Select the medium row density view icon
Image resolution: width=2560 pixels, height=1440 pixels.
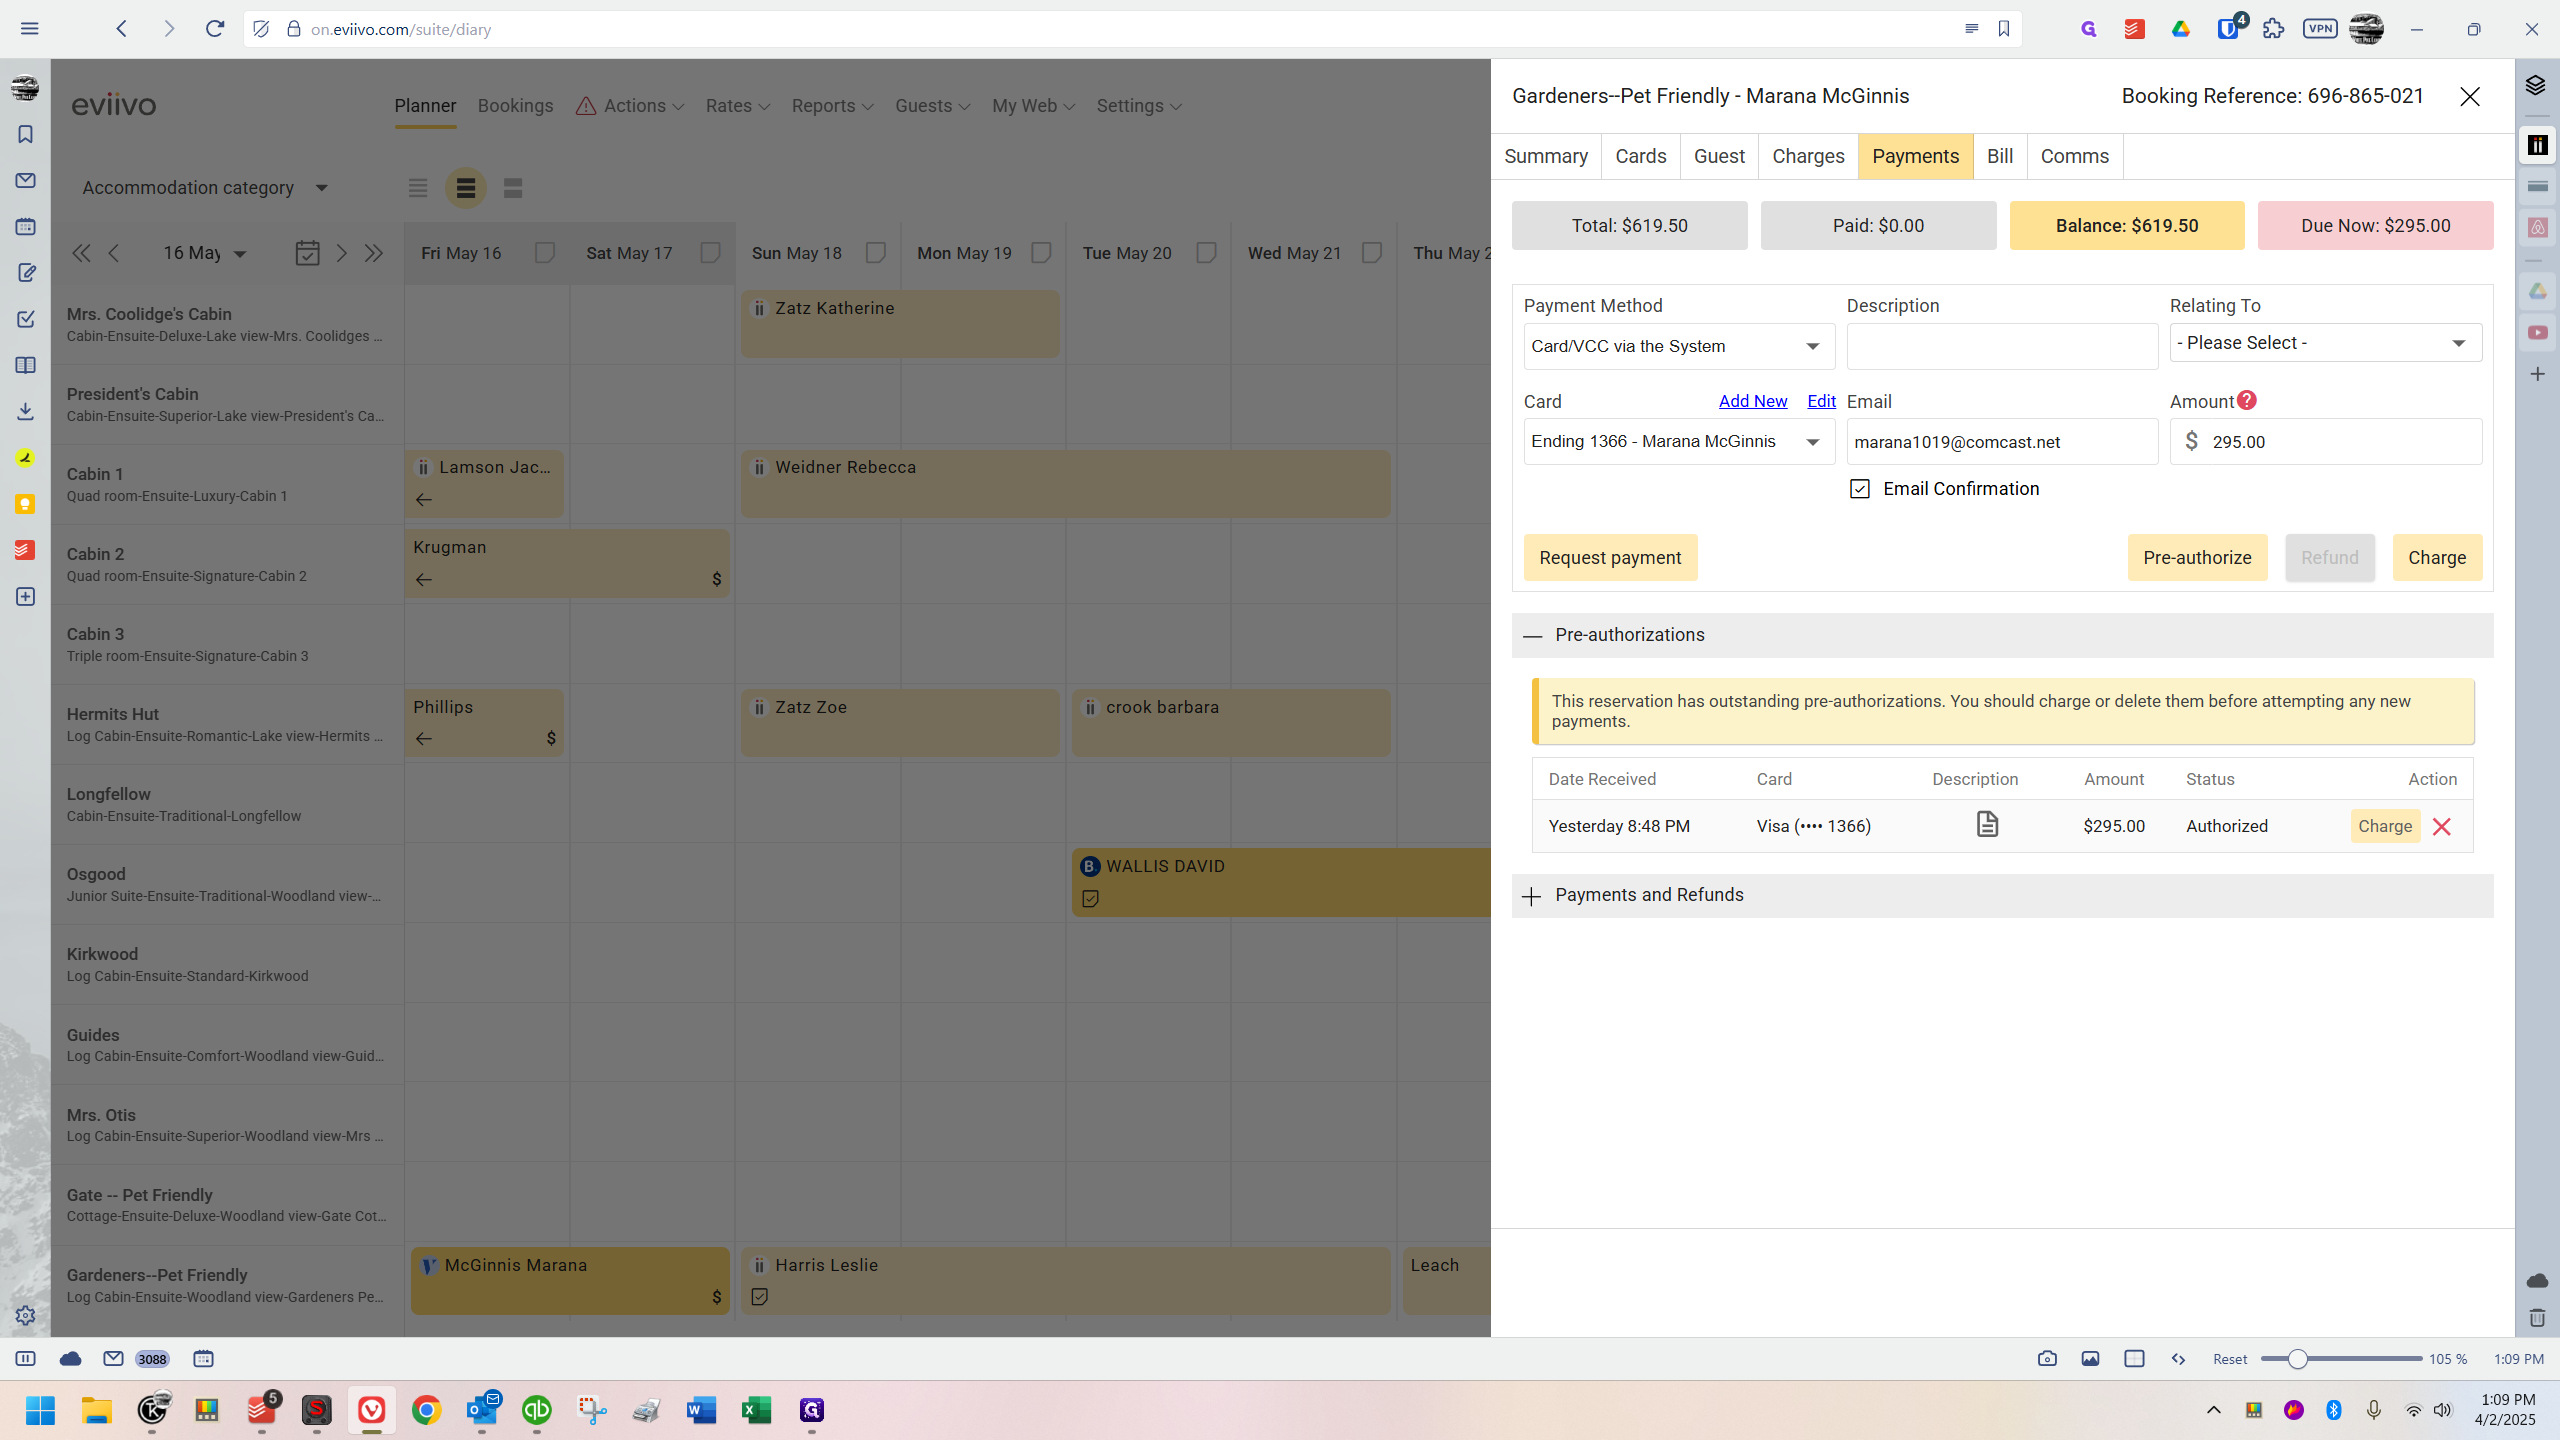pos(465,188)
